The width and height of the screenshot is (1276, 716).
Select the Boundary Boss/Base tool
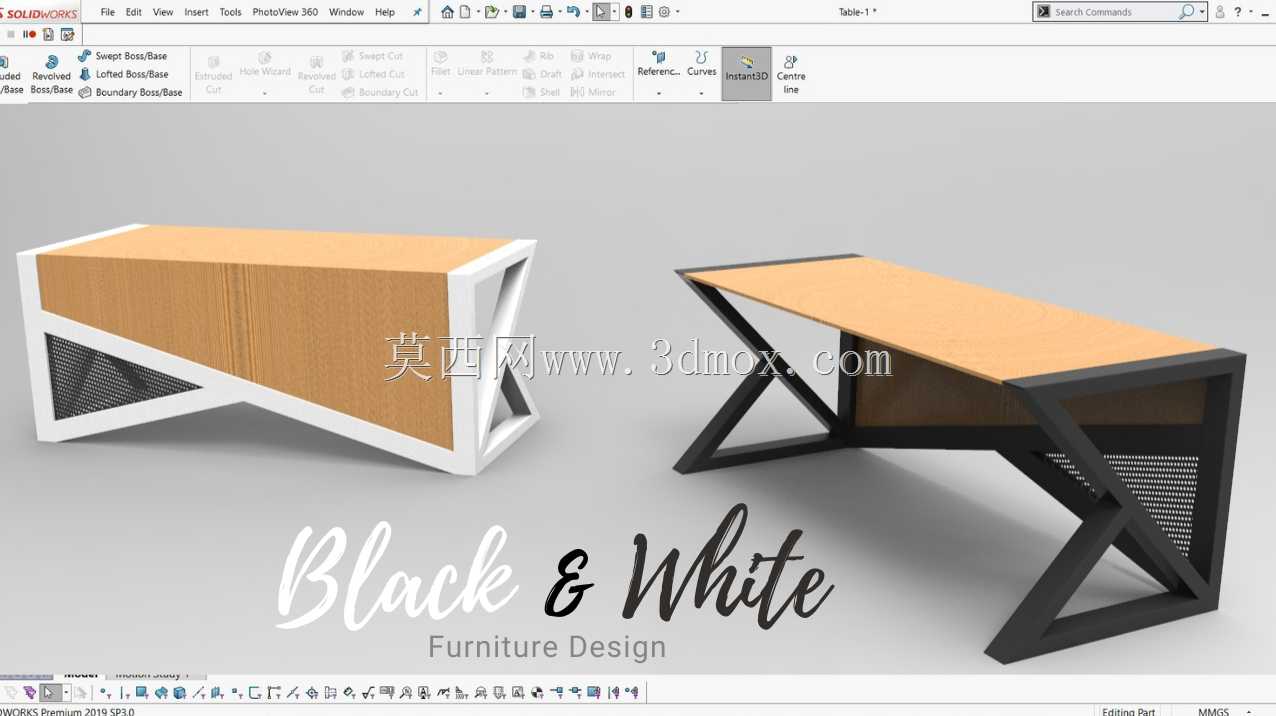click(130, 92)
